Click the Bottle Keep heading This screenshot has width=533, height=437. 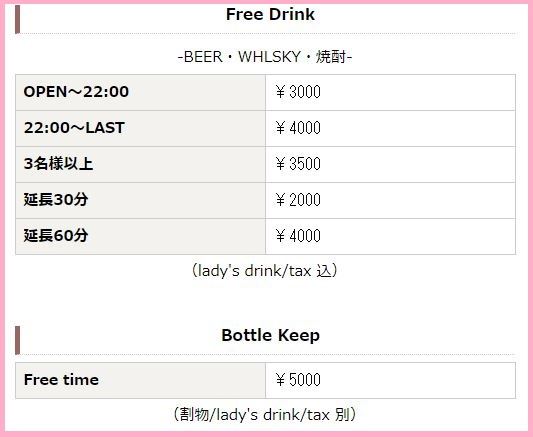271,335
